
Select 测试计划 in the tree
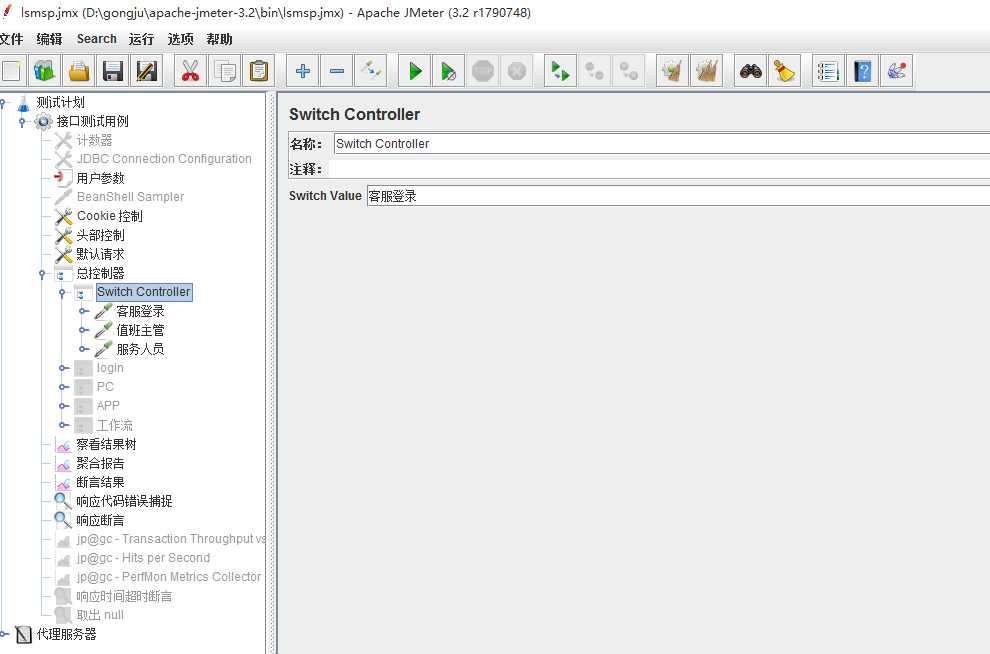[60, 102]
